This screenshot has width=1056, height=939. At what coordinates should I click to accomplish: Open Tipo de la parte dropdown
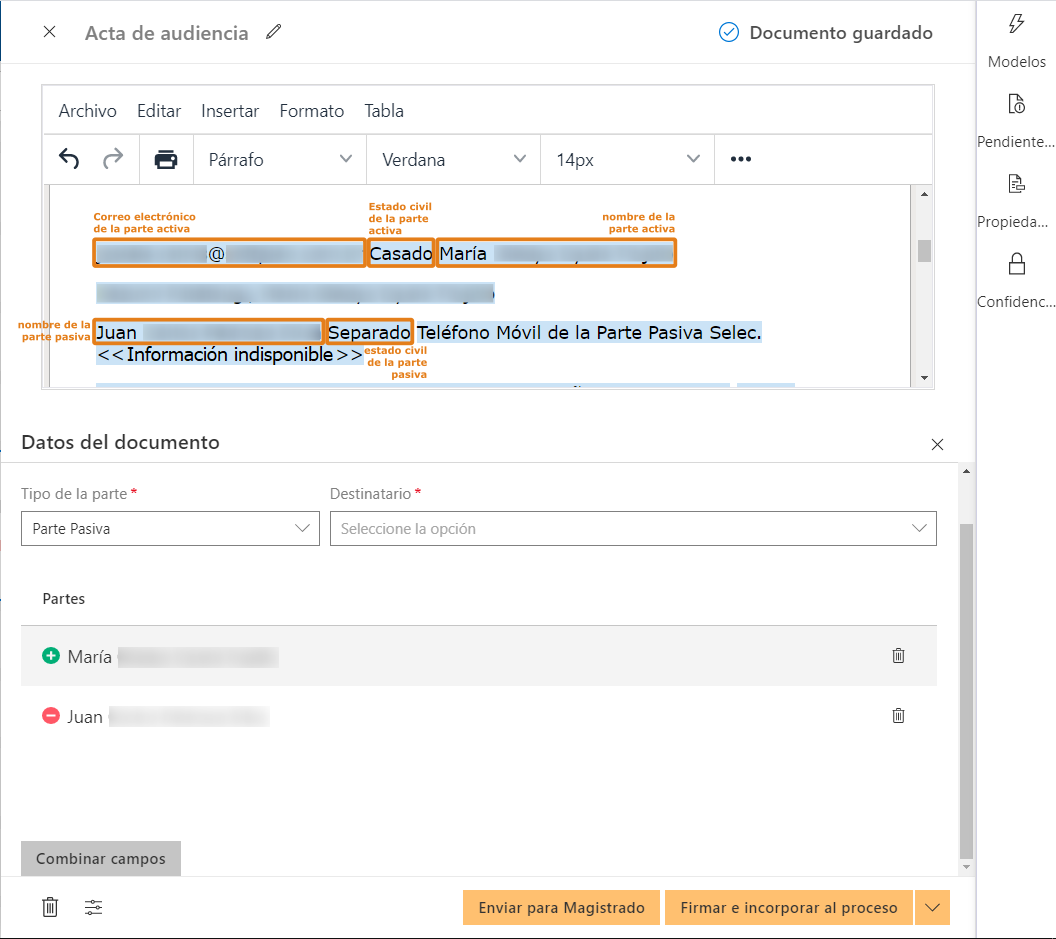170,529
